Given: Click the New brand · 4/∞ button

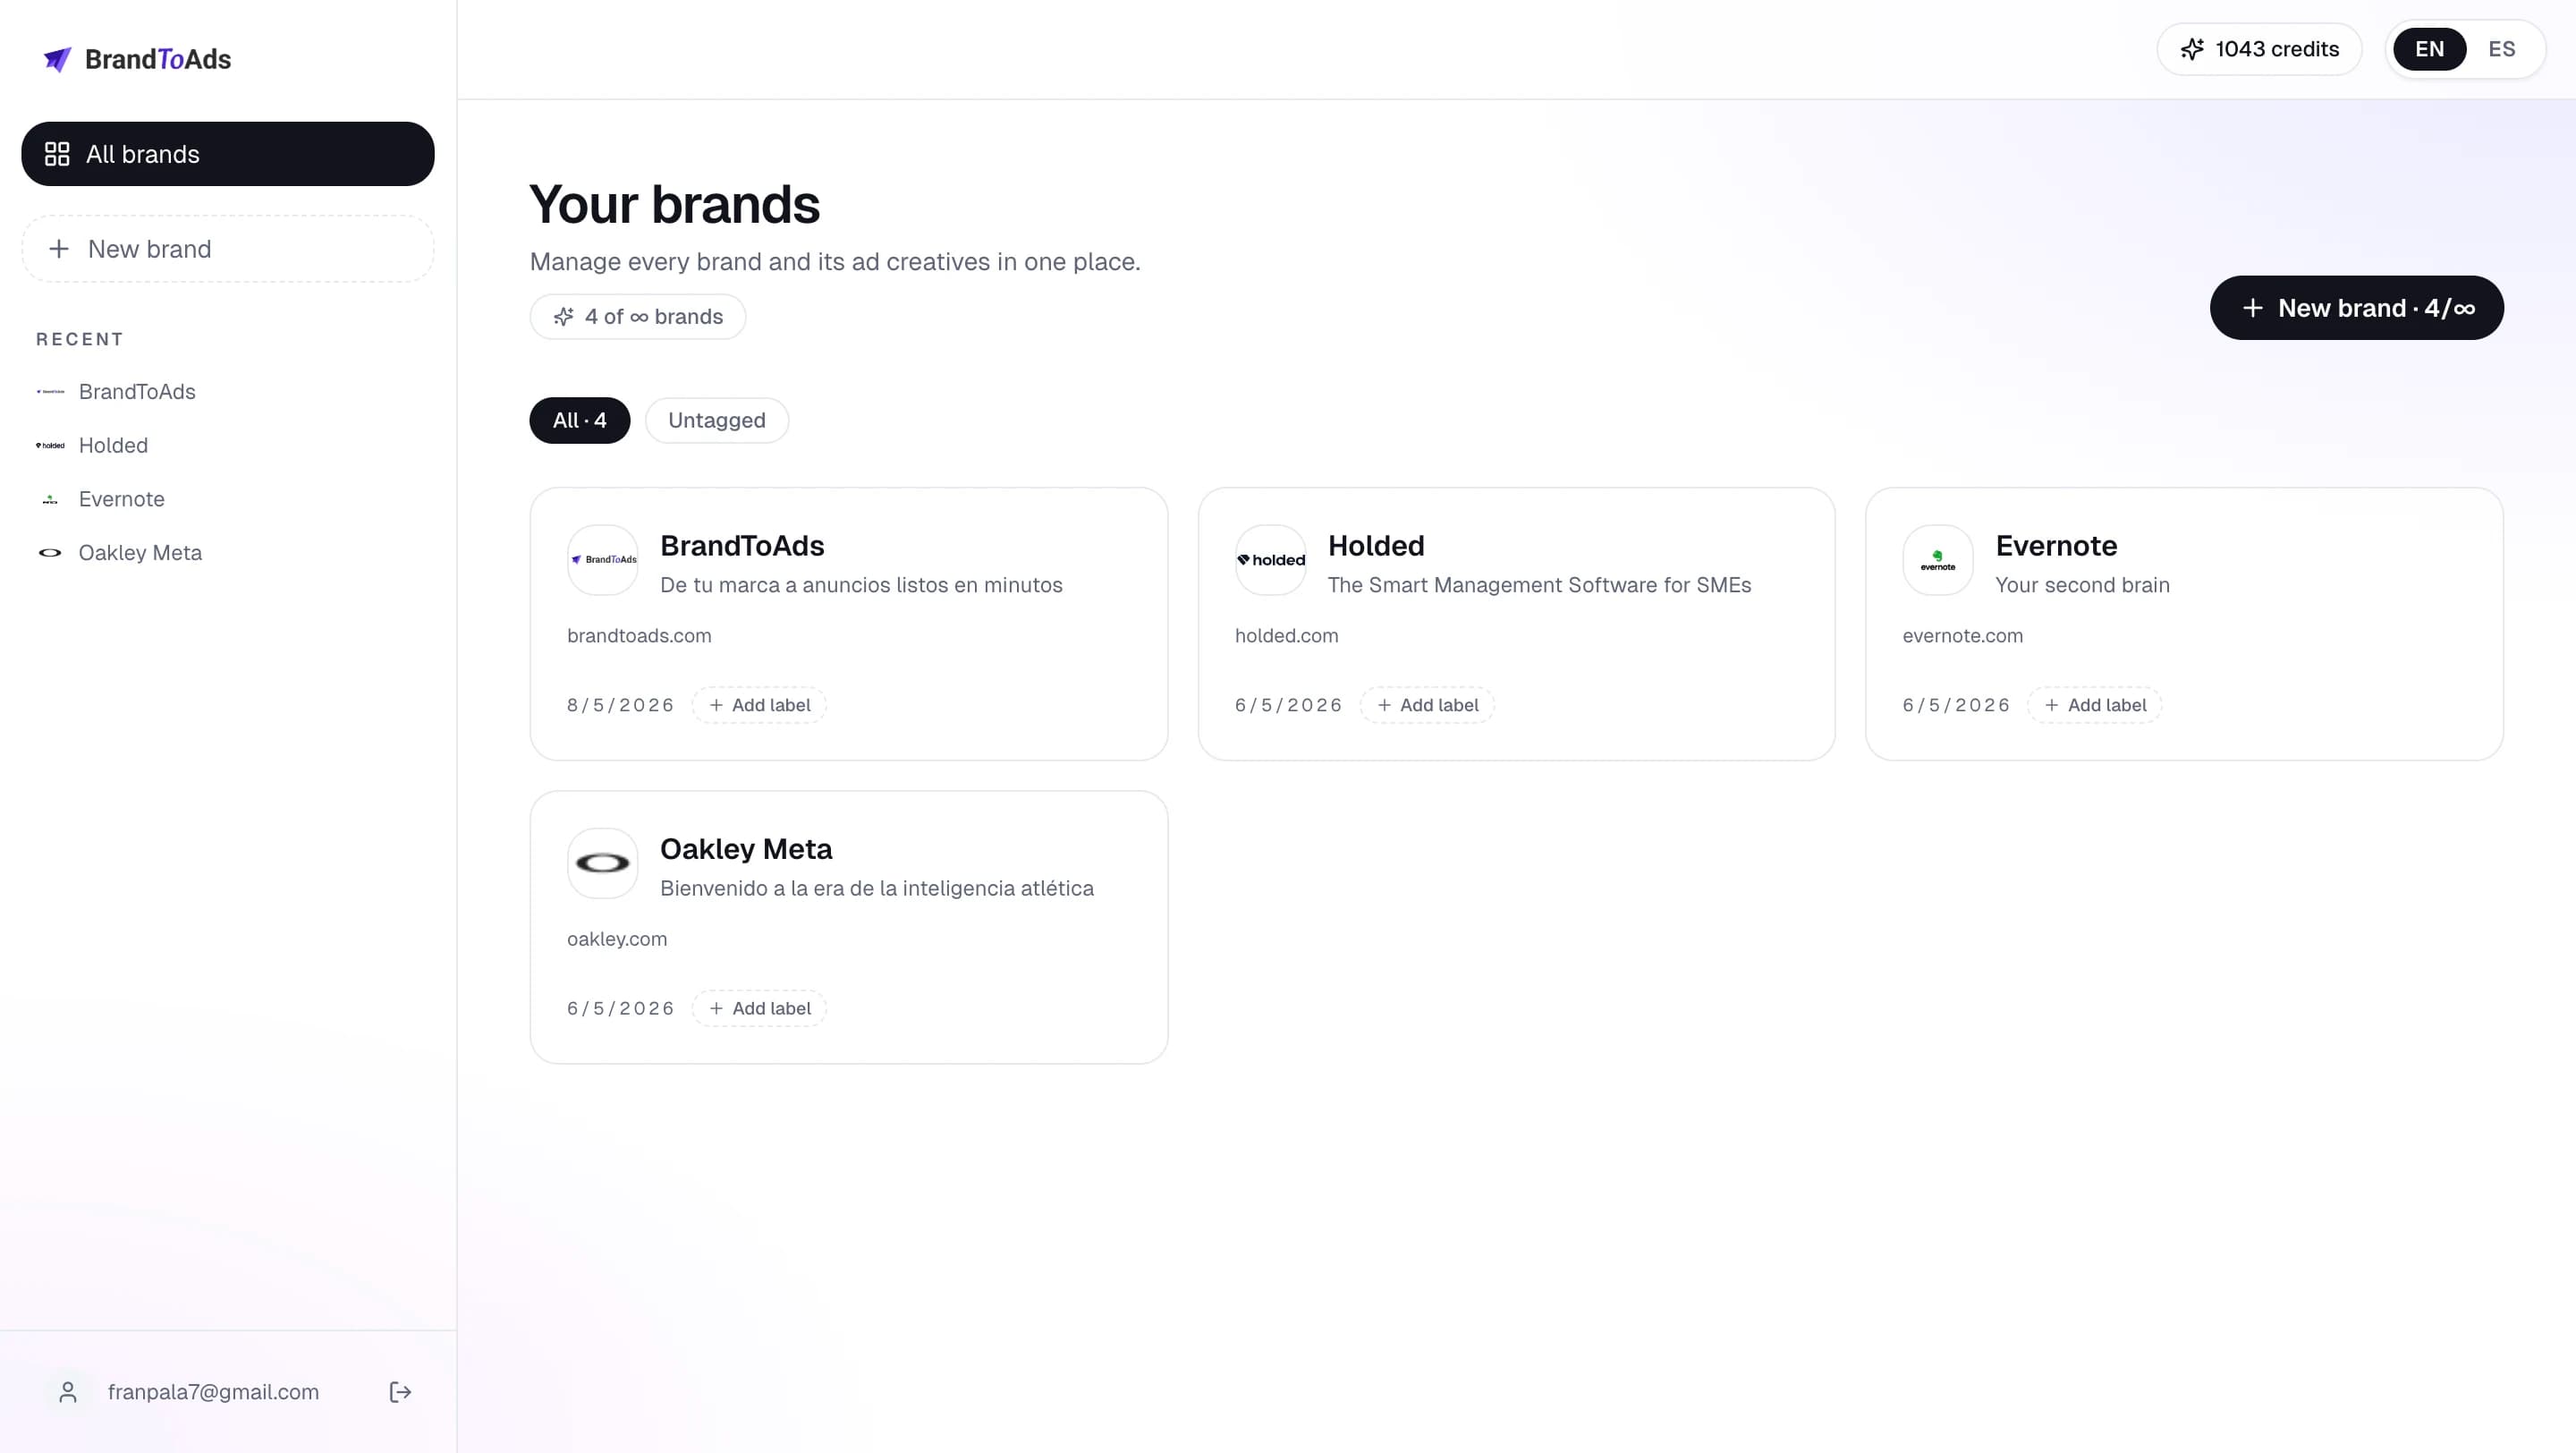Looking at the screenshot, I should 2356,308.
